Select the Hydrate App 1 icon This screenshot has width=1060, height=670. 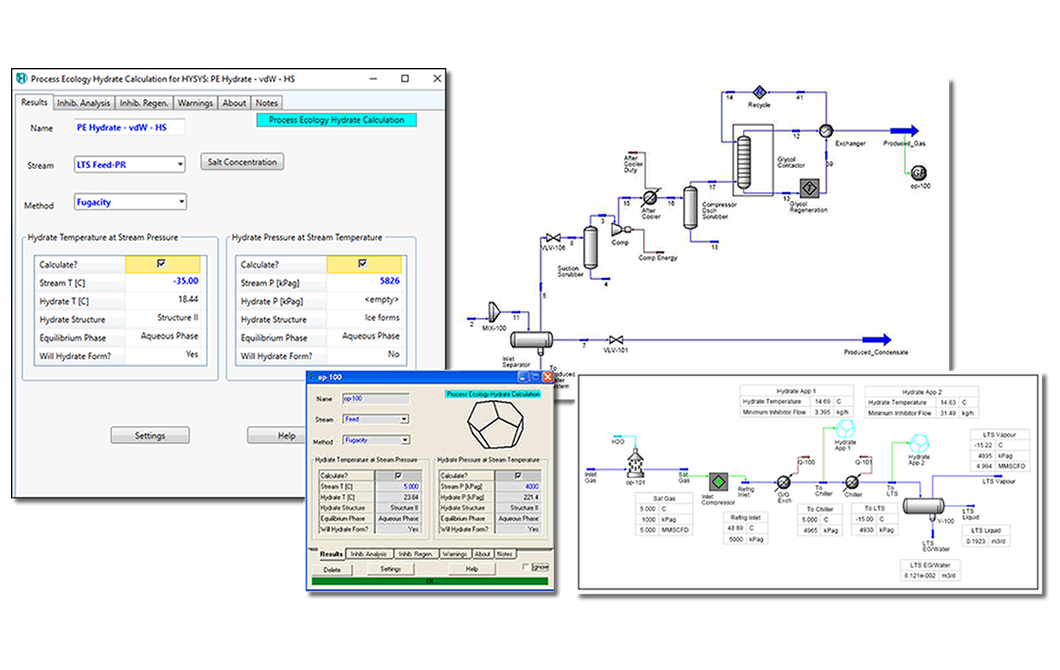(845, 429)
